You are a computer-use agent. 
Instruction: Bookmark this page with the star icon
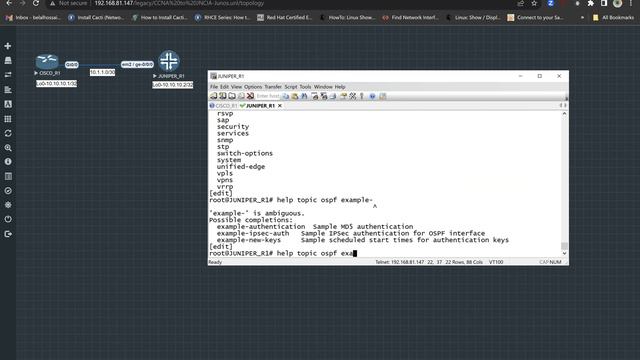[534, 3]
